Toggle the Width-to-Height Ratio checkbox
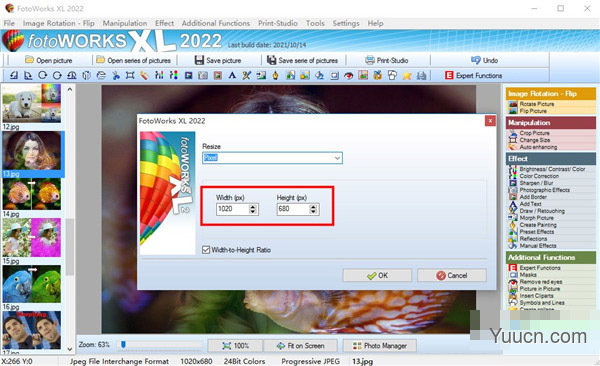 click(x=206, y=250)
